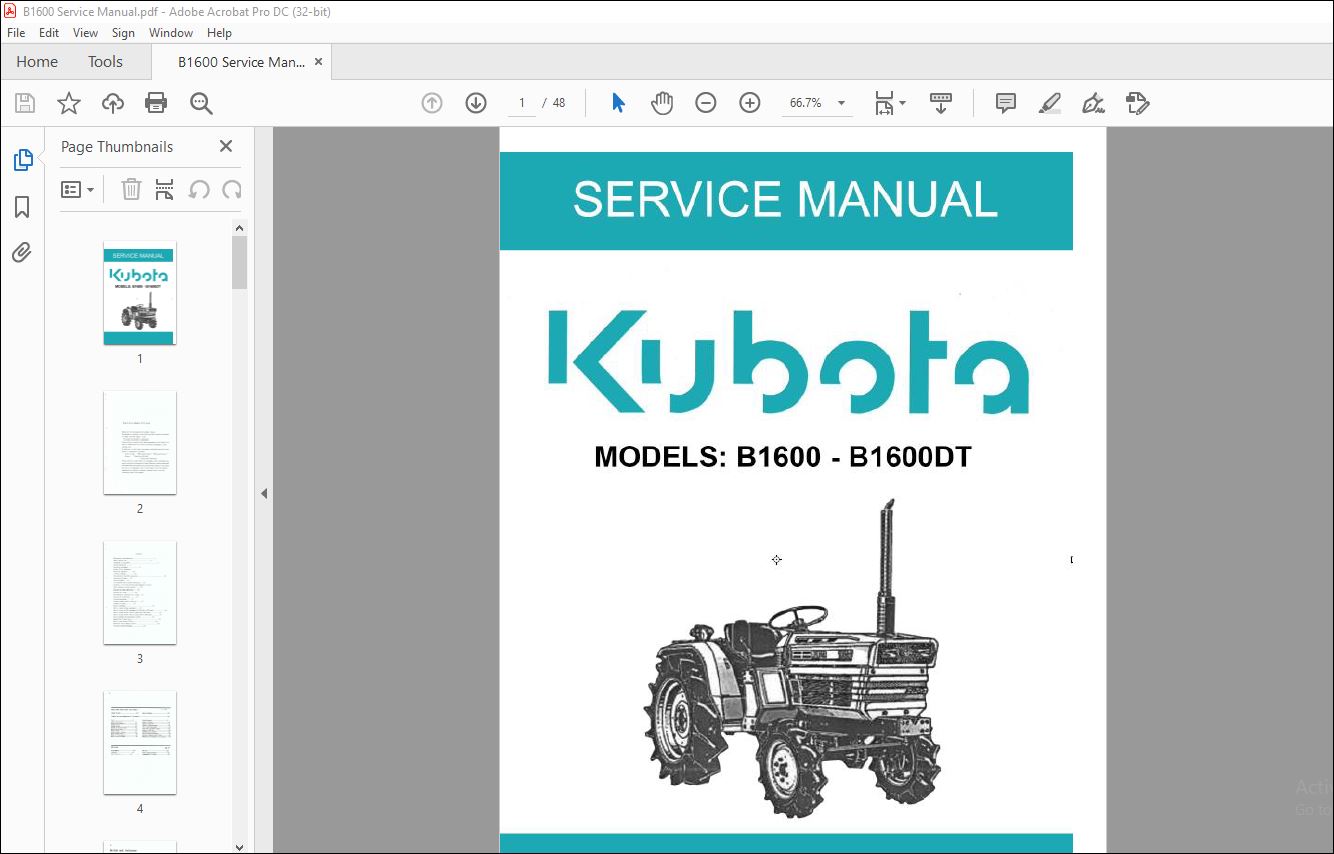Rotate page counterclockwise
This screenshot has height=854, width=1334.
click(x=199, y=189)
